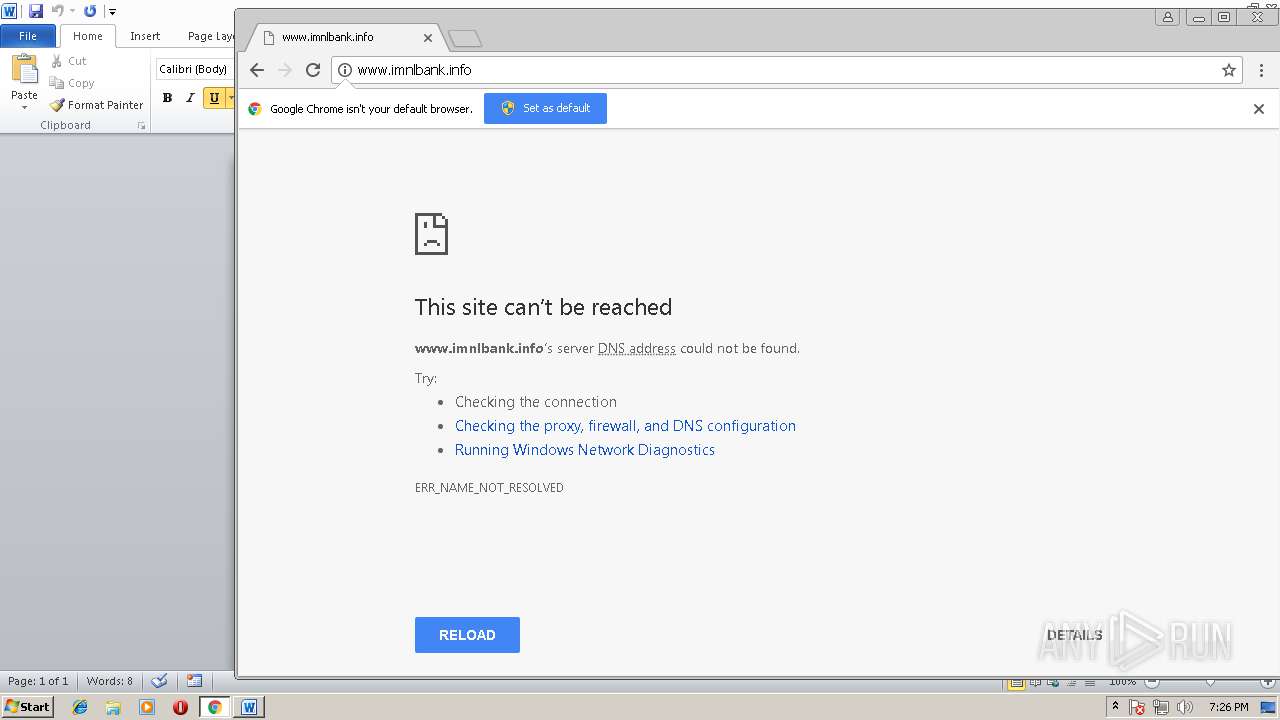
Task: Click the Word zoom slider handle
Action: click(x=1210, y=684)
